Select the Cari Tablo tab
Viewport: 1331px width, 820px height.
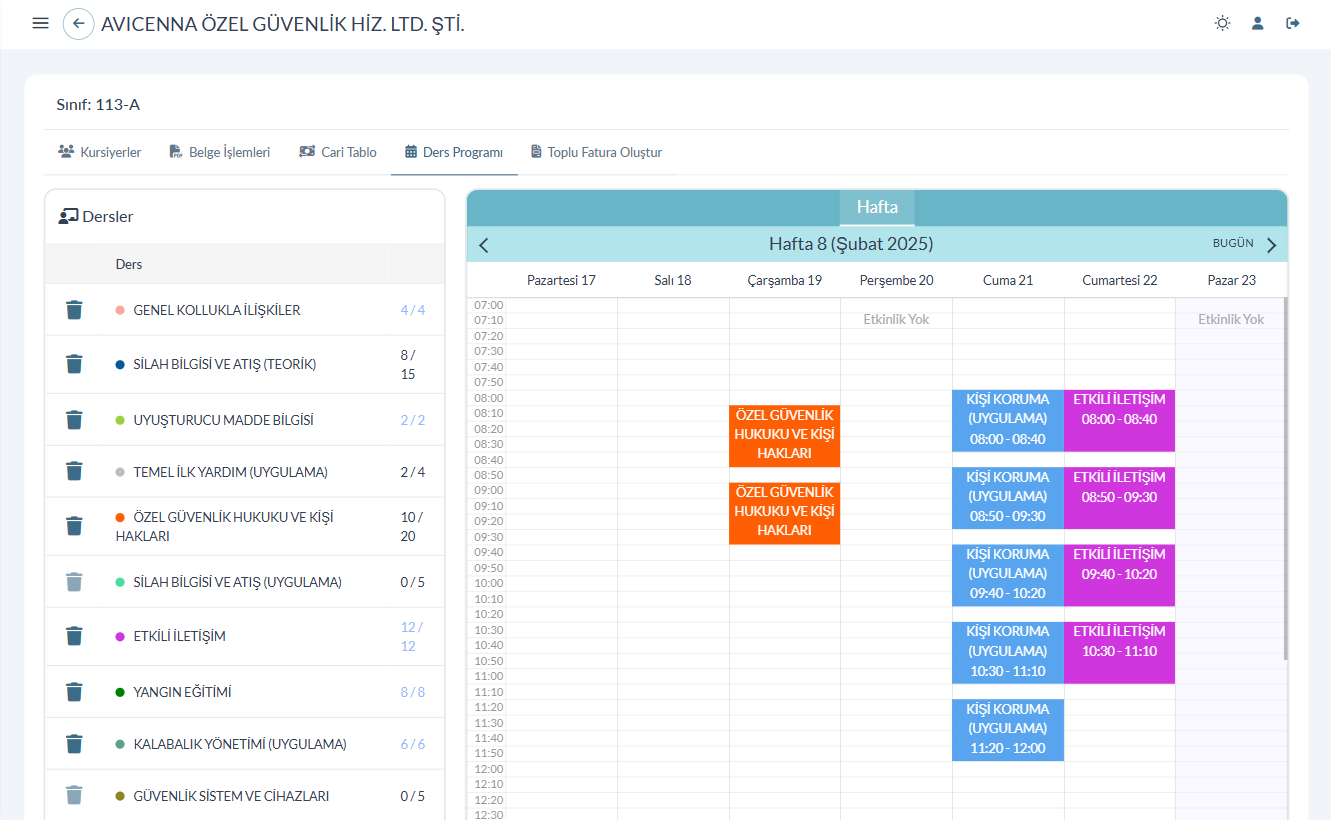point(338,153)
